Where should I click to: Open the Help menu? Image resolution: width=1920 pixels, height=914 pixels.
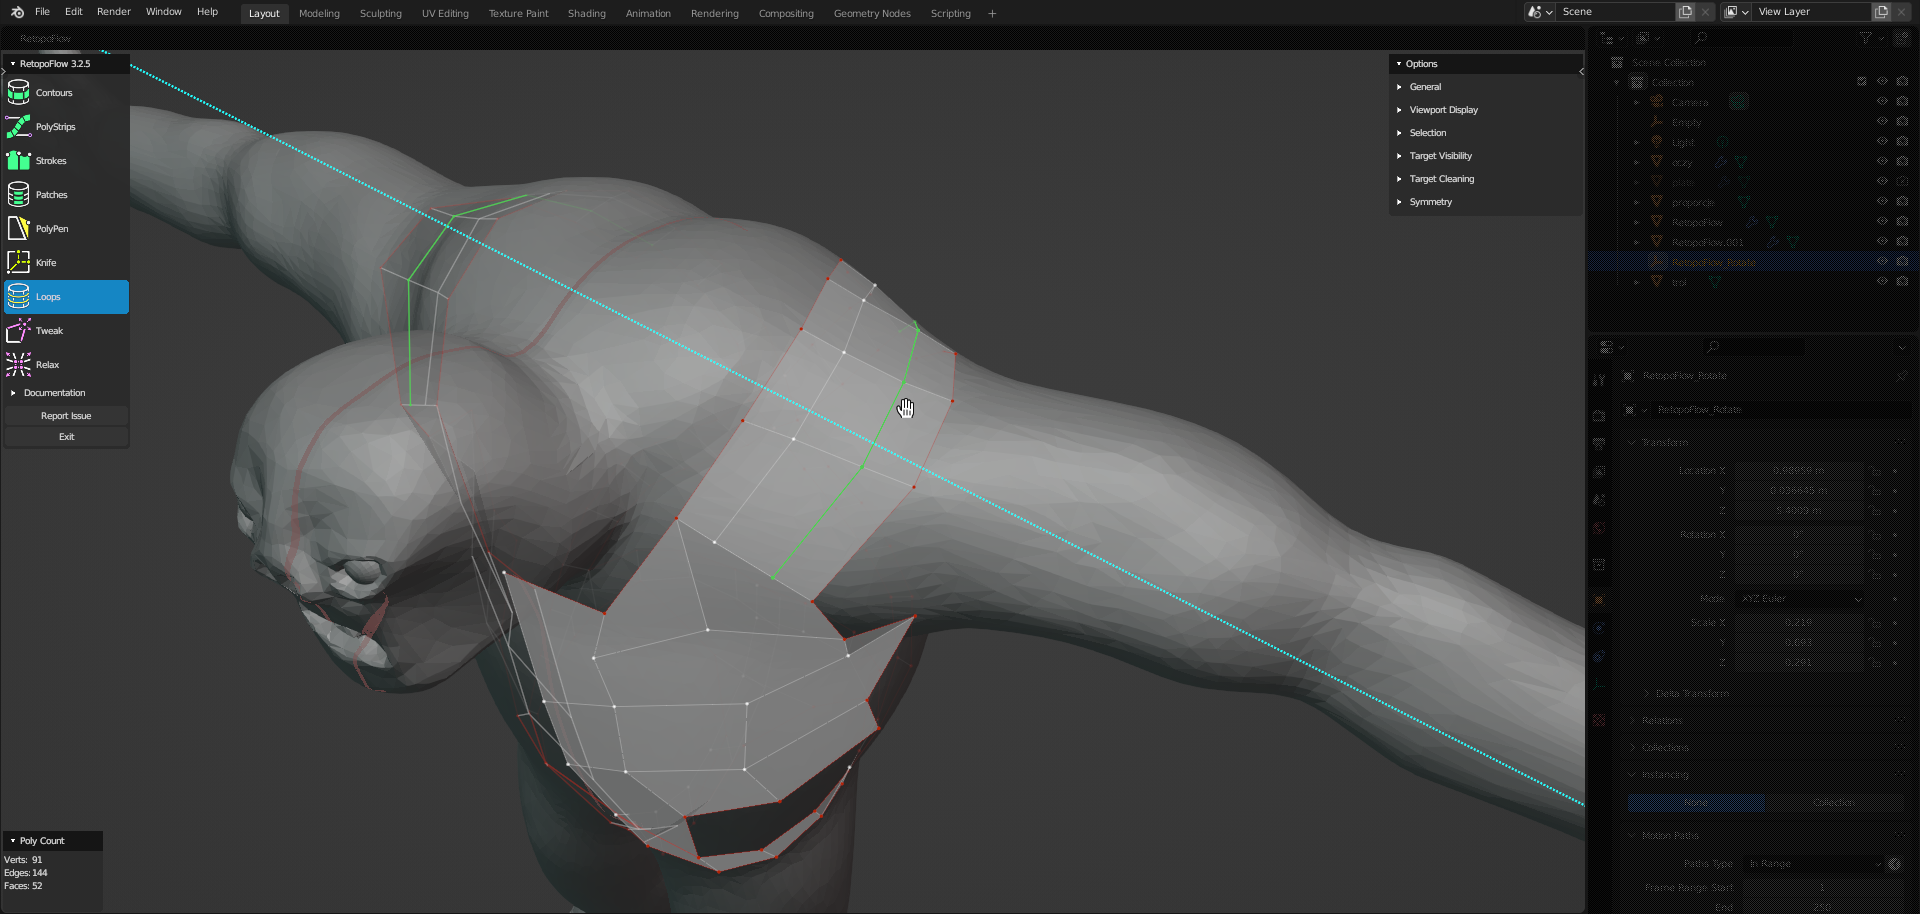[208, 12]
